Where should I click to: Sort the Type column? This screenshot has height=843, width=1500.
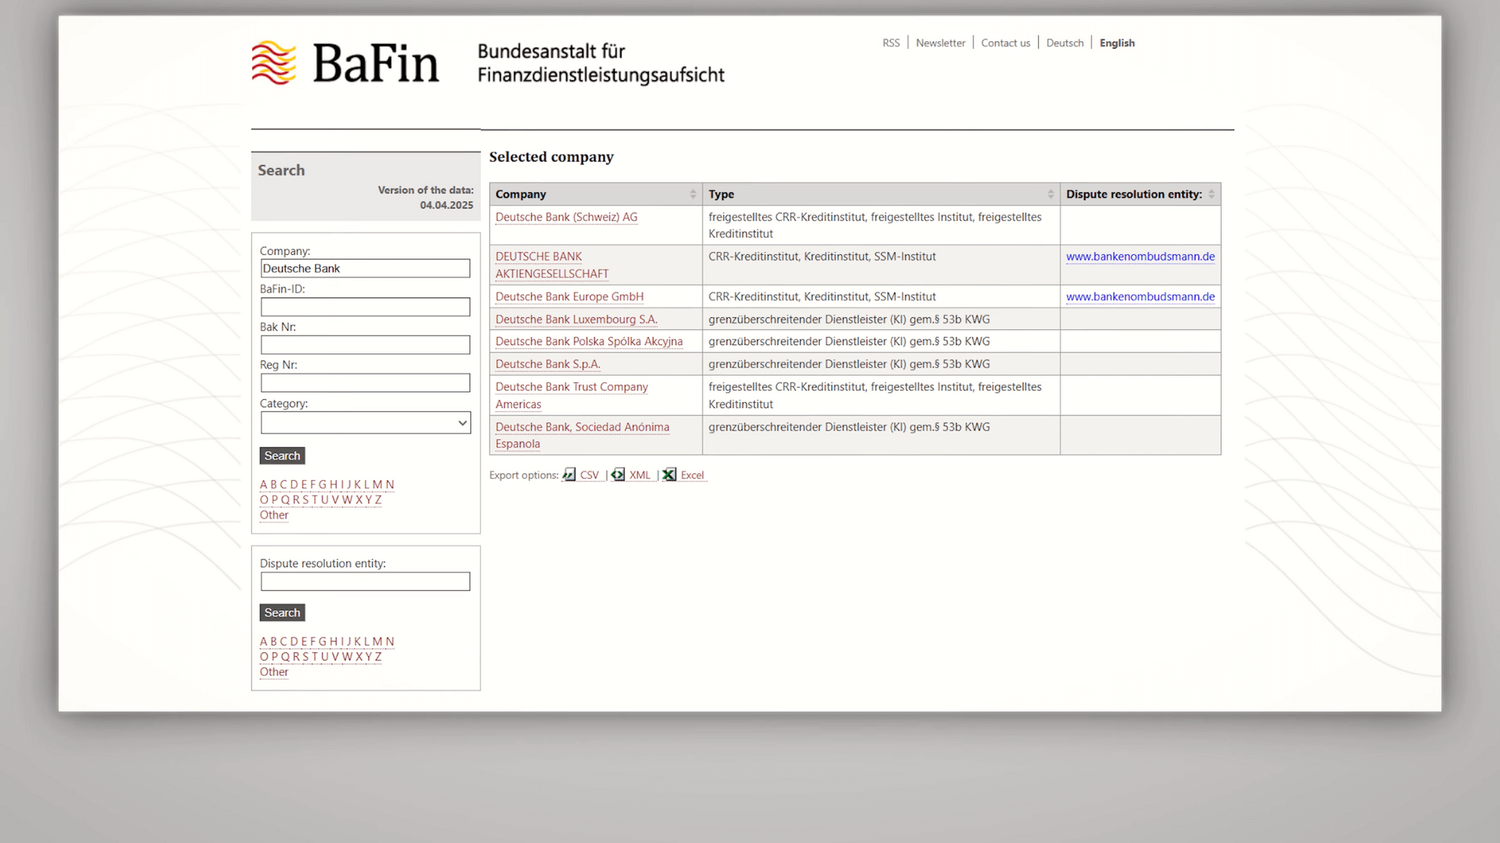(x=1050, y=193)
